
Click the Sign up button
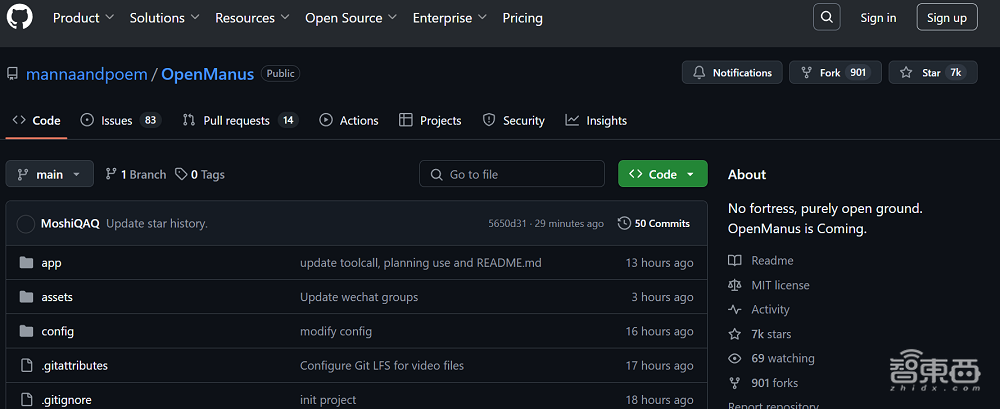pyautogui.click(x=946, y=18)
